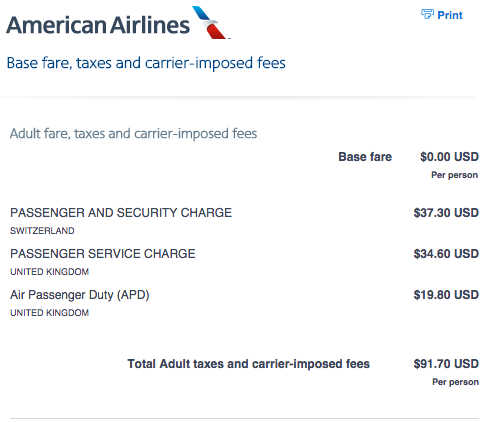Click the $19.80 USD amount
The image size is (499, 422).
[446, 295]
